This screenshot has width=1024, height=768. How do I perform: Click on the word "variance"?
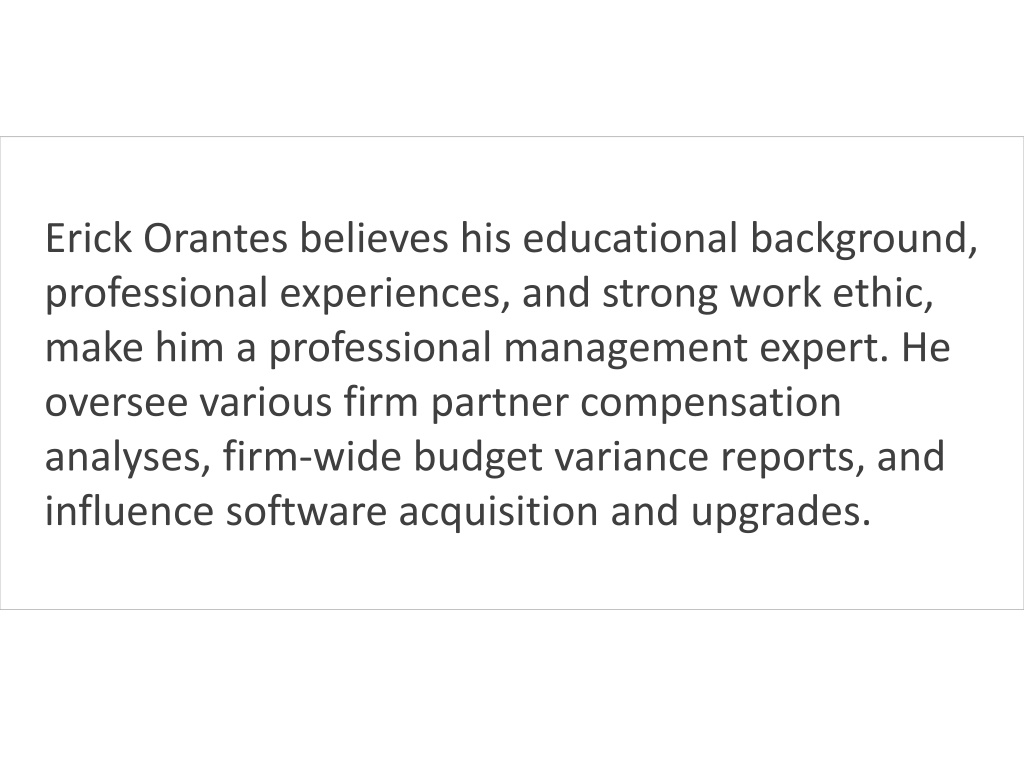coord(631,456)
